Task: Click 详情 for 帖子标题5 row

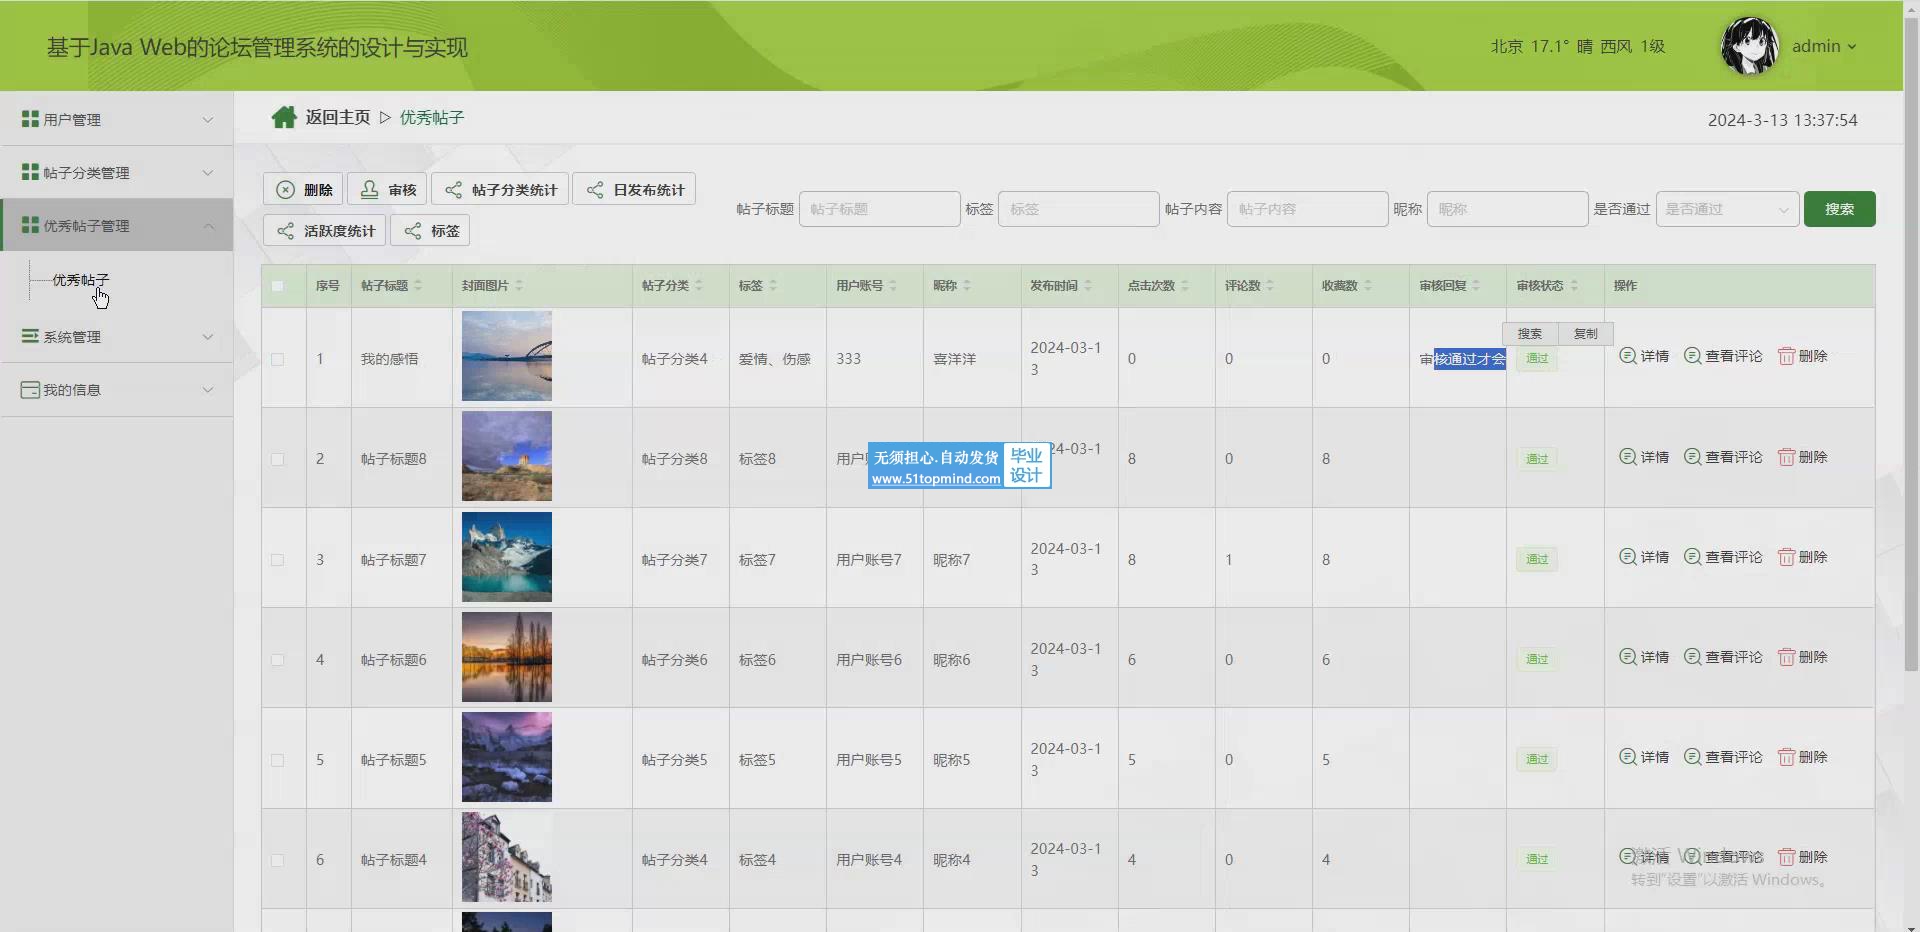Action: 1644,757
